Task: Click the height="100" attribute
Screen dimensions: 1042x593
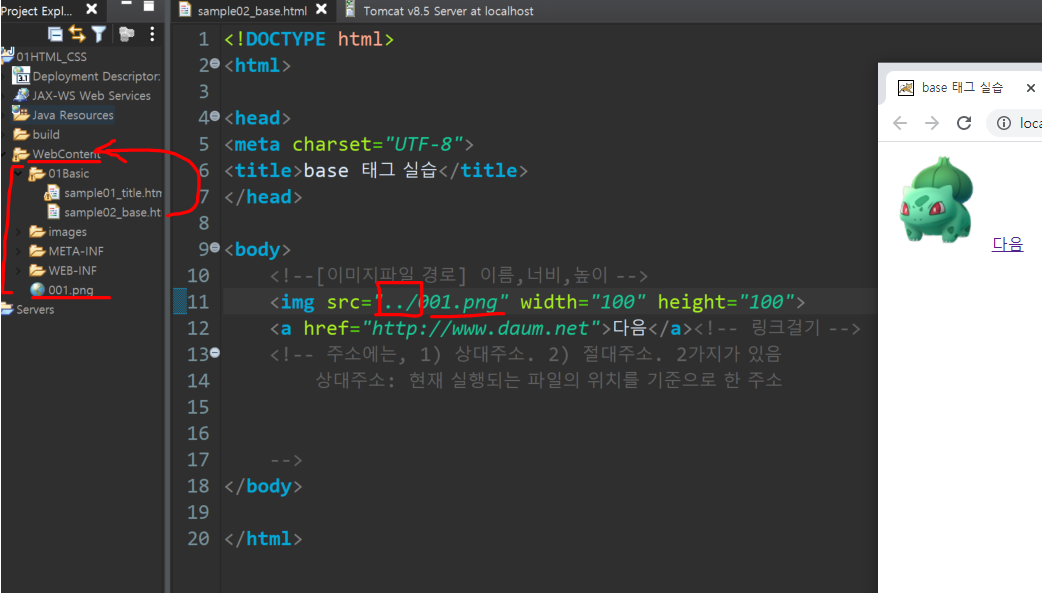Action: [726, 302]
